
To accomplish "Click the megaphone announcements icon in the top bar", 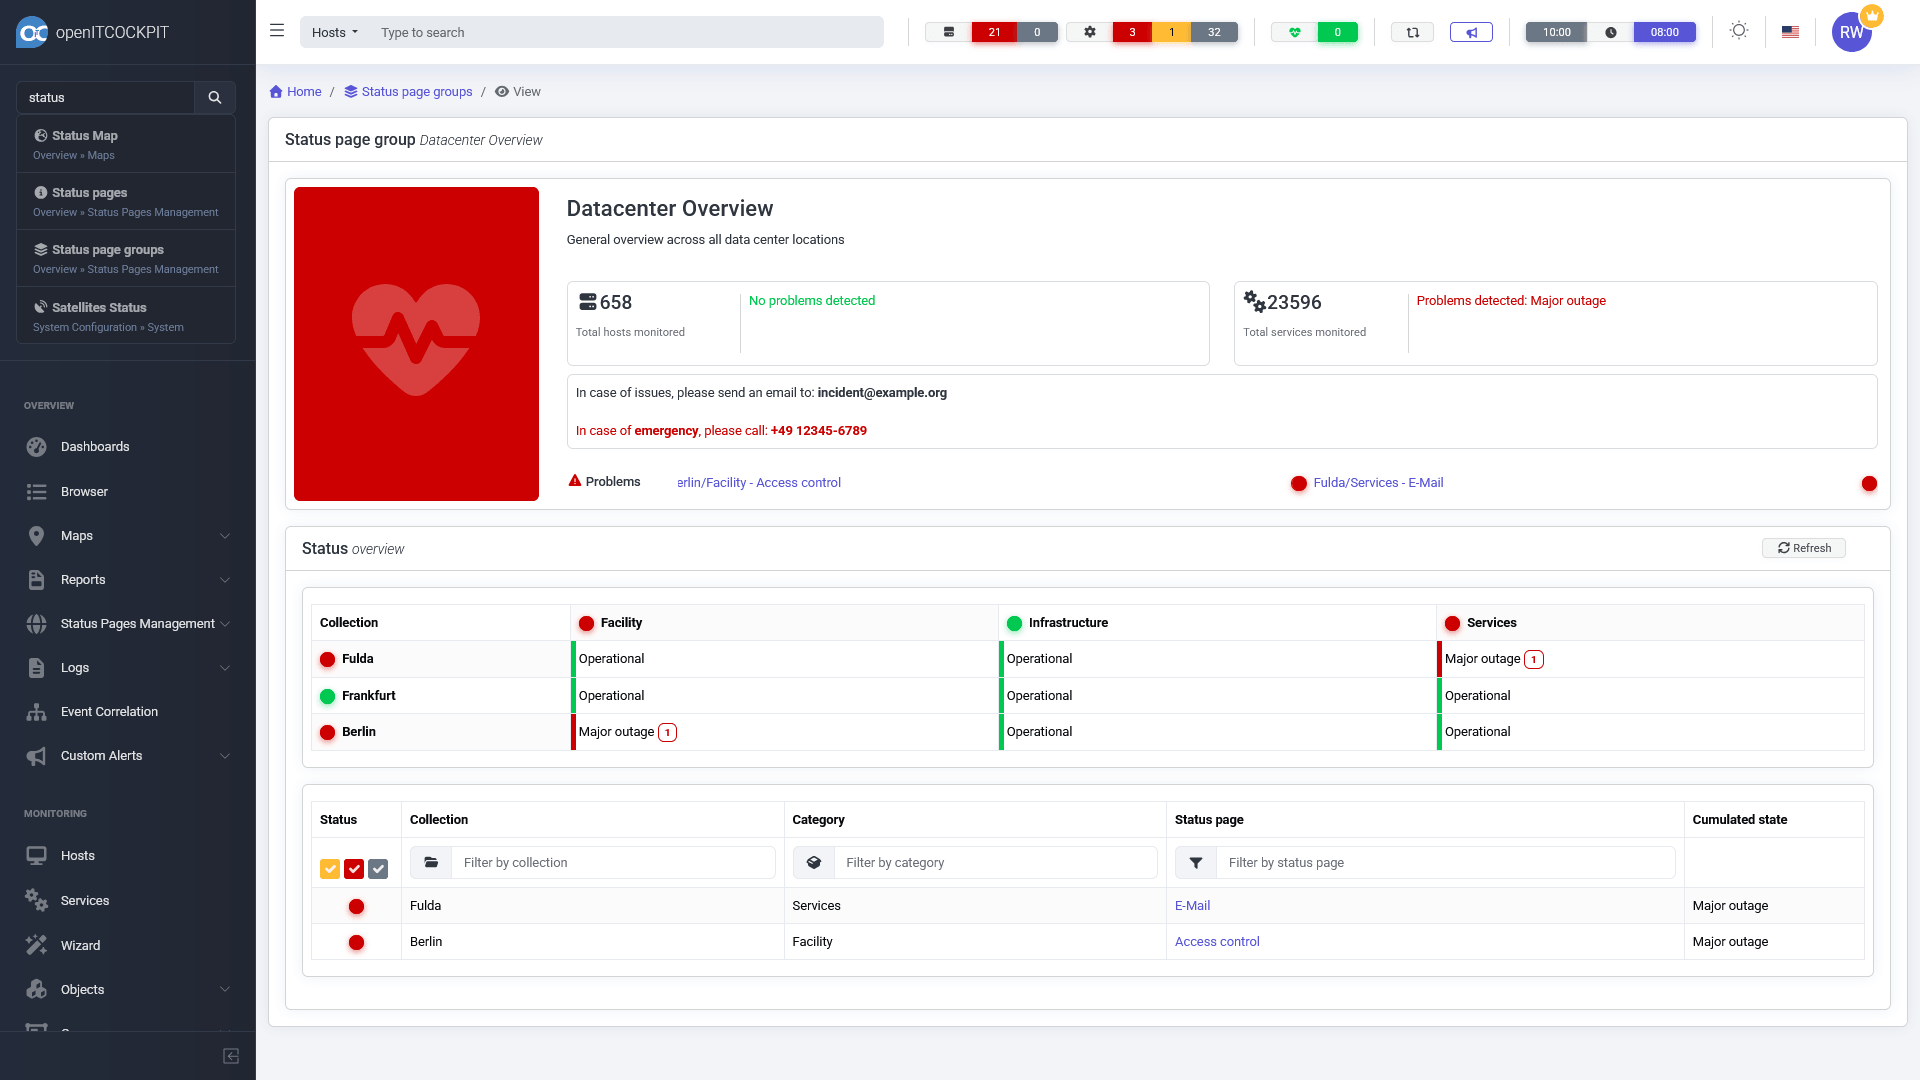I will pos(1471,32).
